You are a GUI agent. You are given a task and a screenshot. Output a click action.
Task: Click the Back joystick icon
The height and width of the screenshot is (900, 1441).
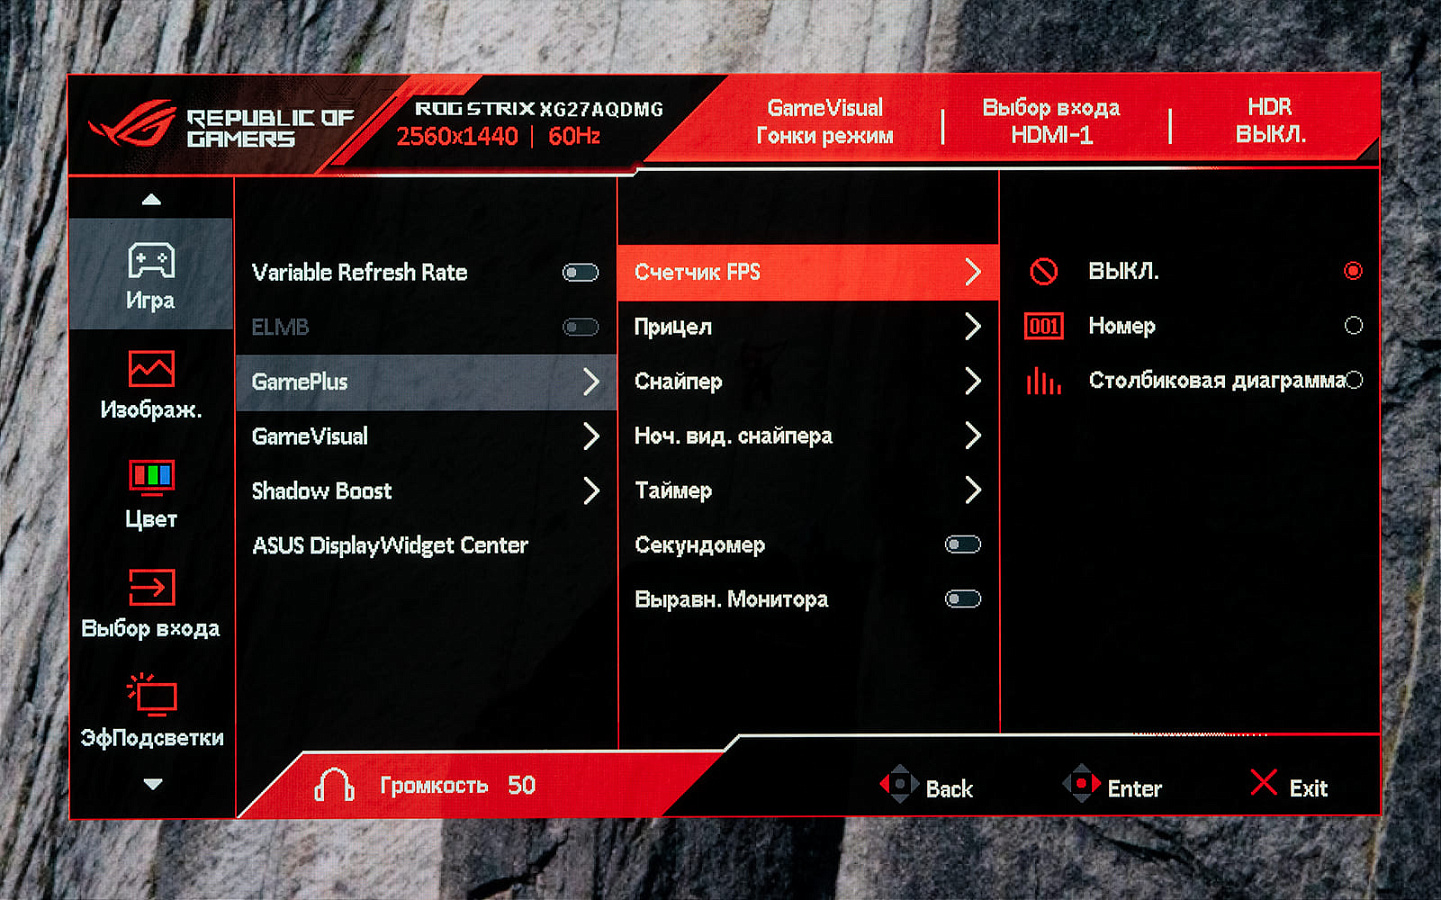(x=899, y=785)
